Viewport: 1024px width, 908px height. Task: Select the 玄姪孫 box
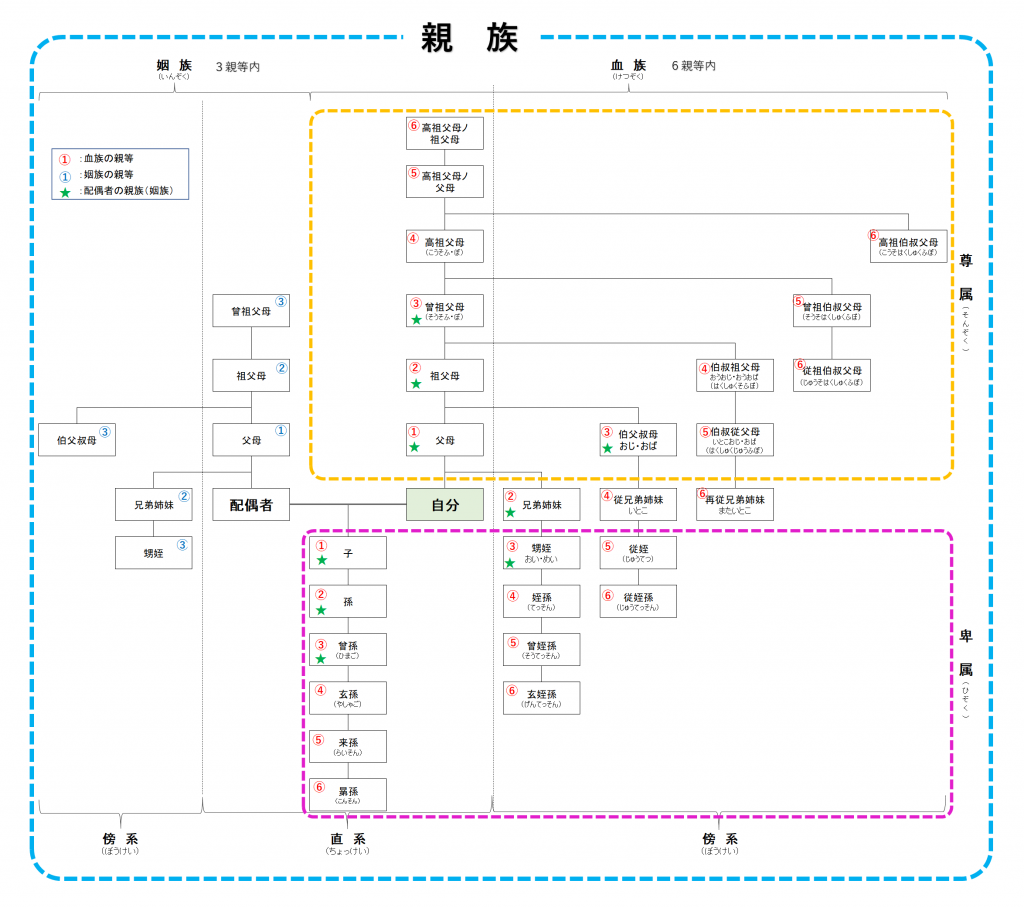tap(541, 698)
